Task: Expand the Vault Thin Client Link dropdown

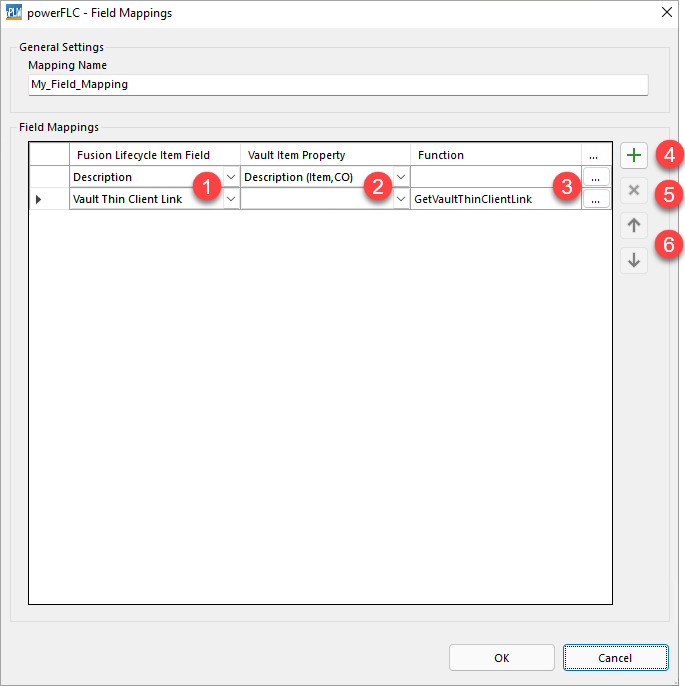Action: 232,199
